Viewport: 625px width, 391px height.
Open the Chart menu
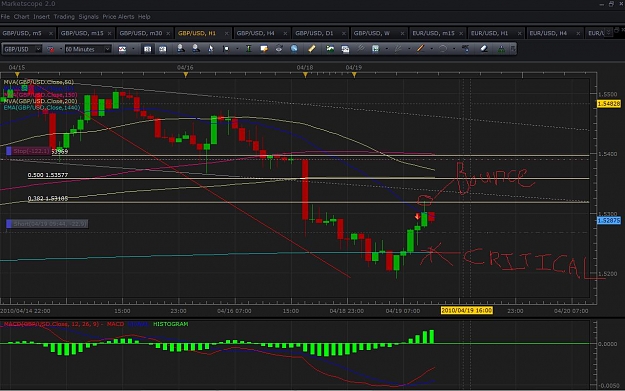click(22, 17)
